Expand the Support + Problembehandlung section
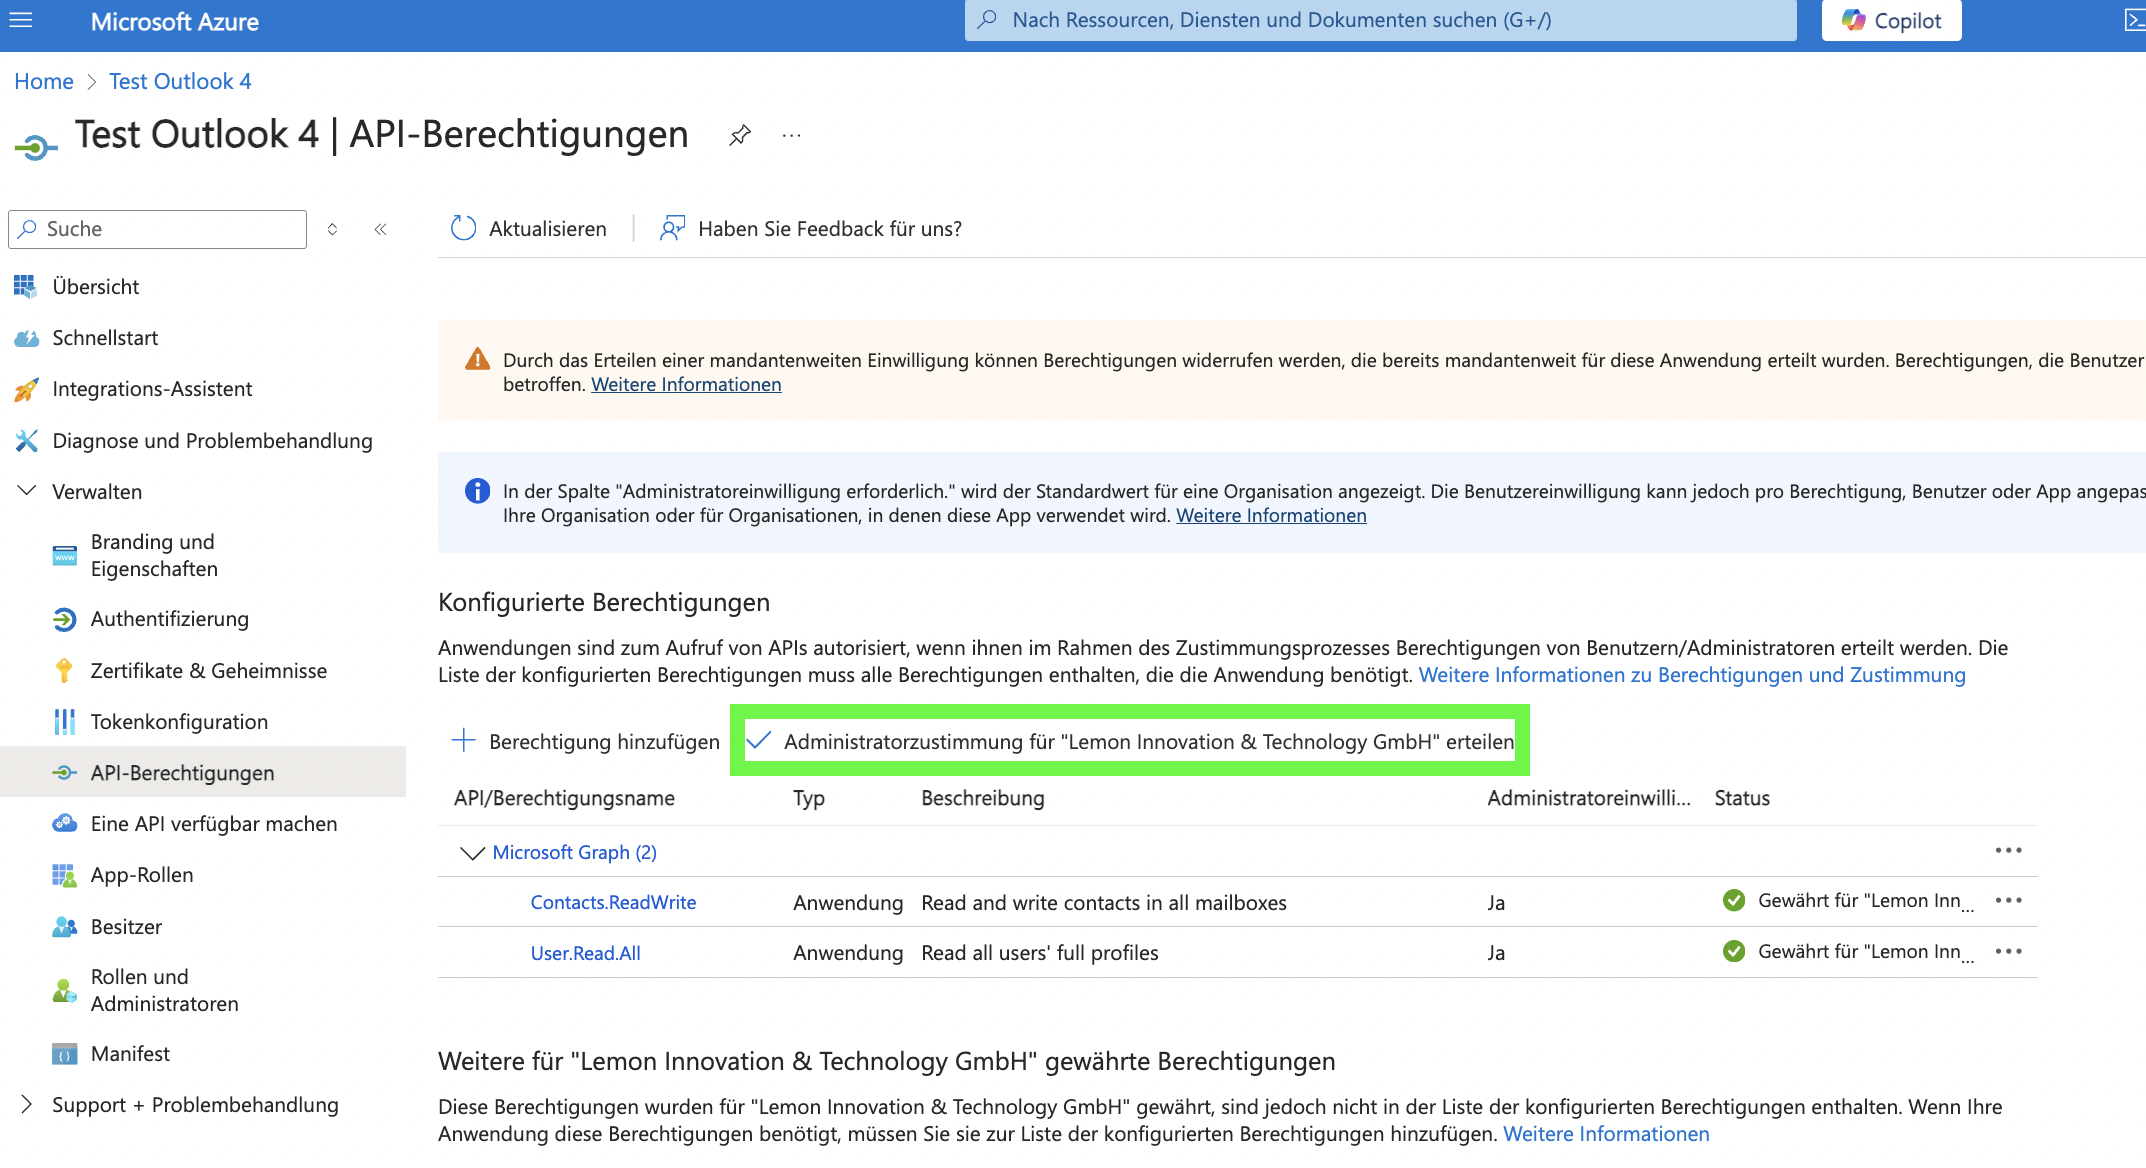The height and width of the screenshot is (1168, 2146). click(x=28, y=1105)
